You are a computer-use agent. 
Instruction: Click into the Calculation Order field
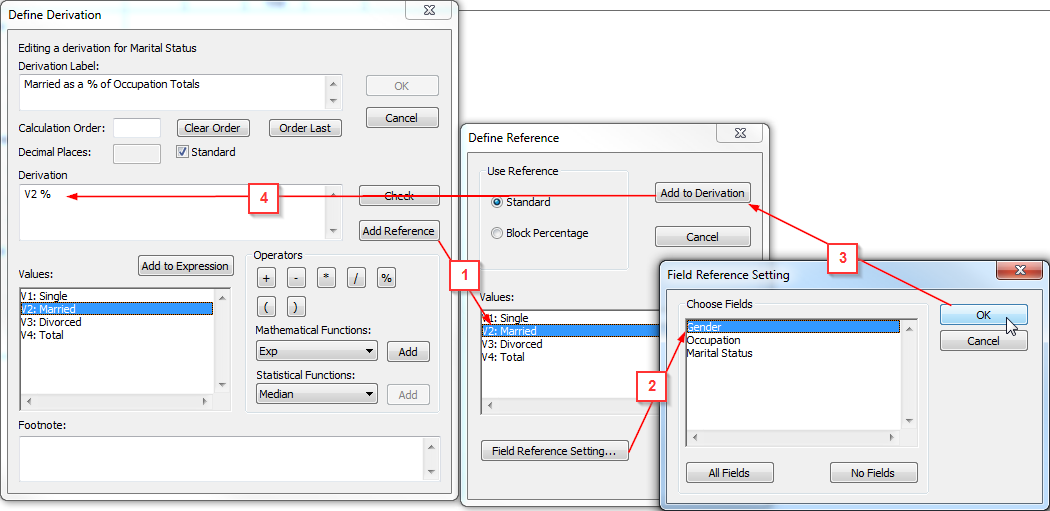(x=137, y=128)
